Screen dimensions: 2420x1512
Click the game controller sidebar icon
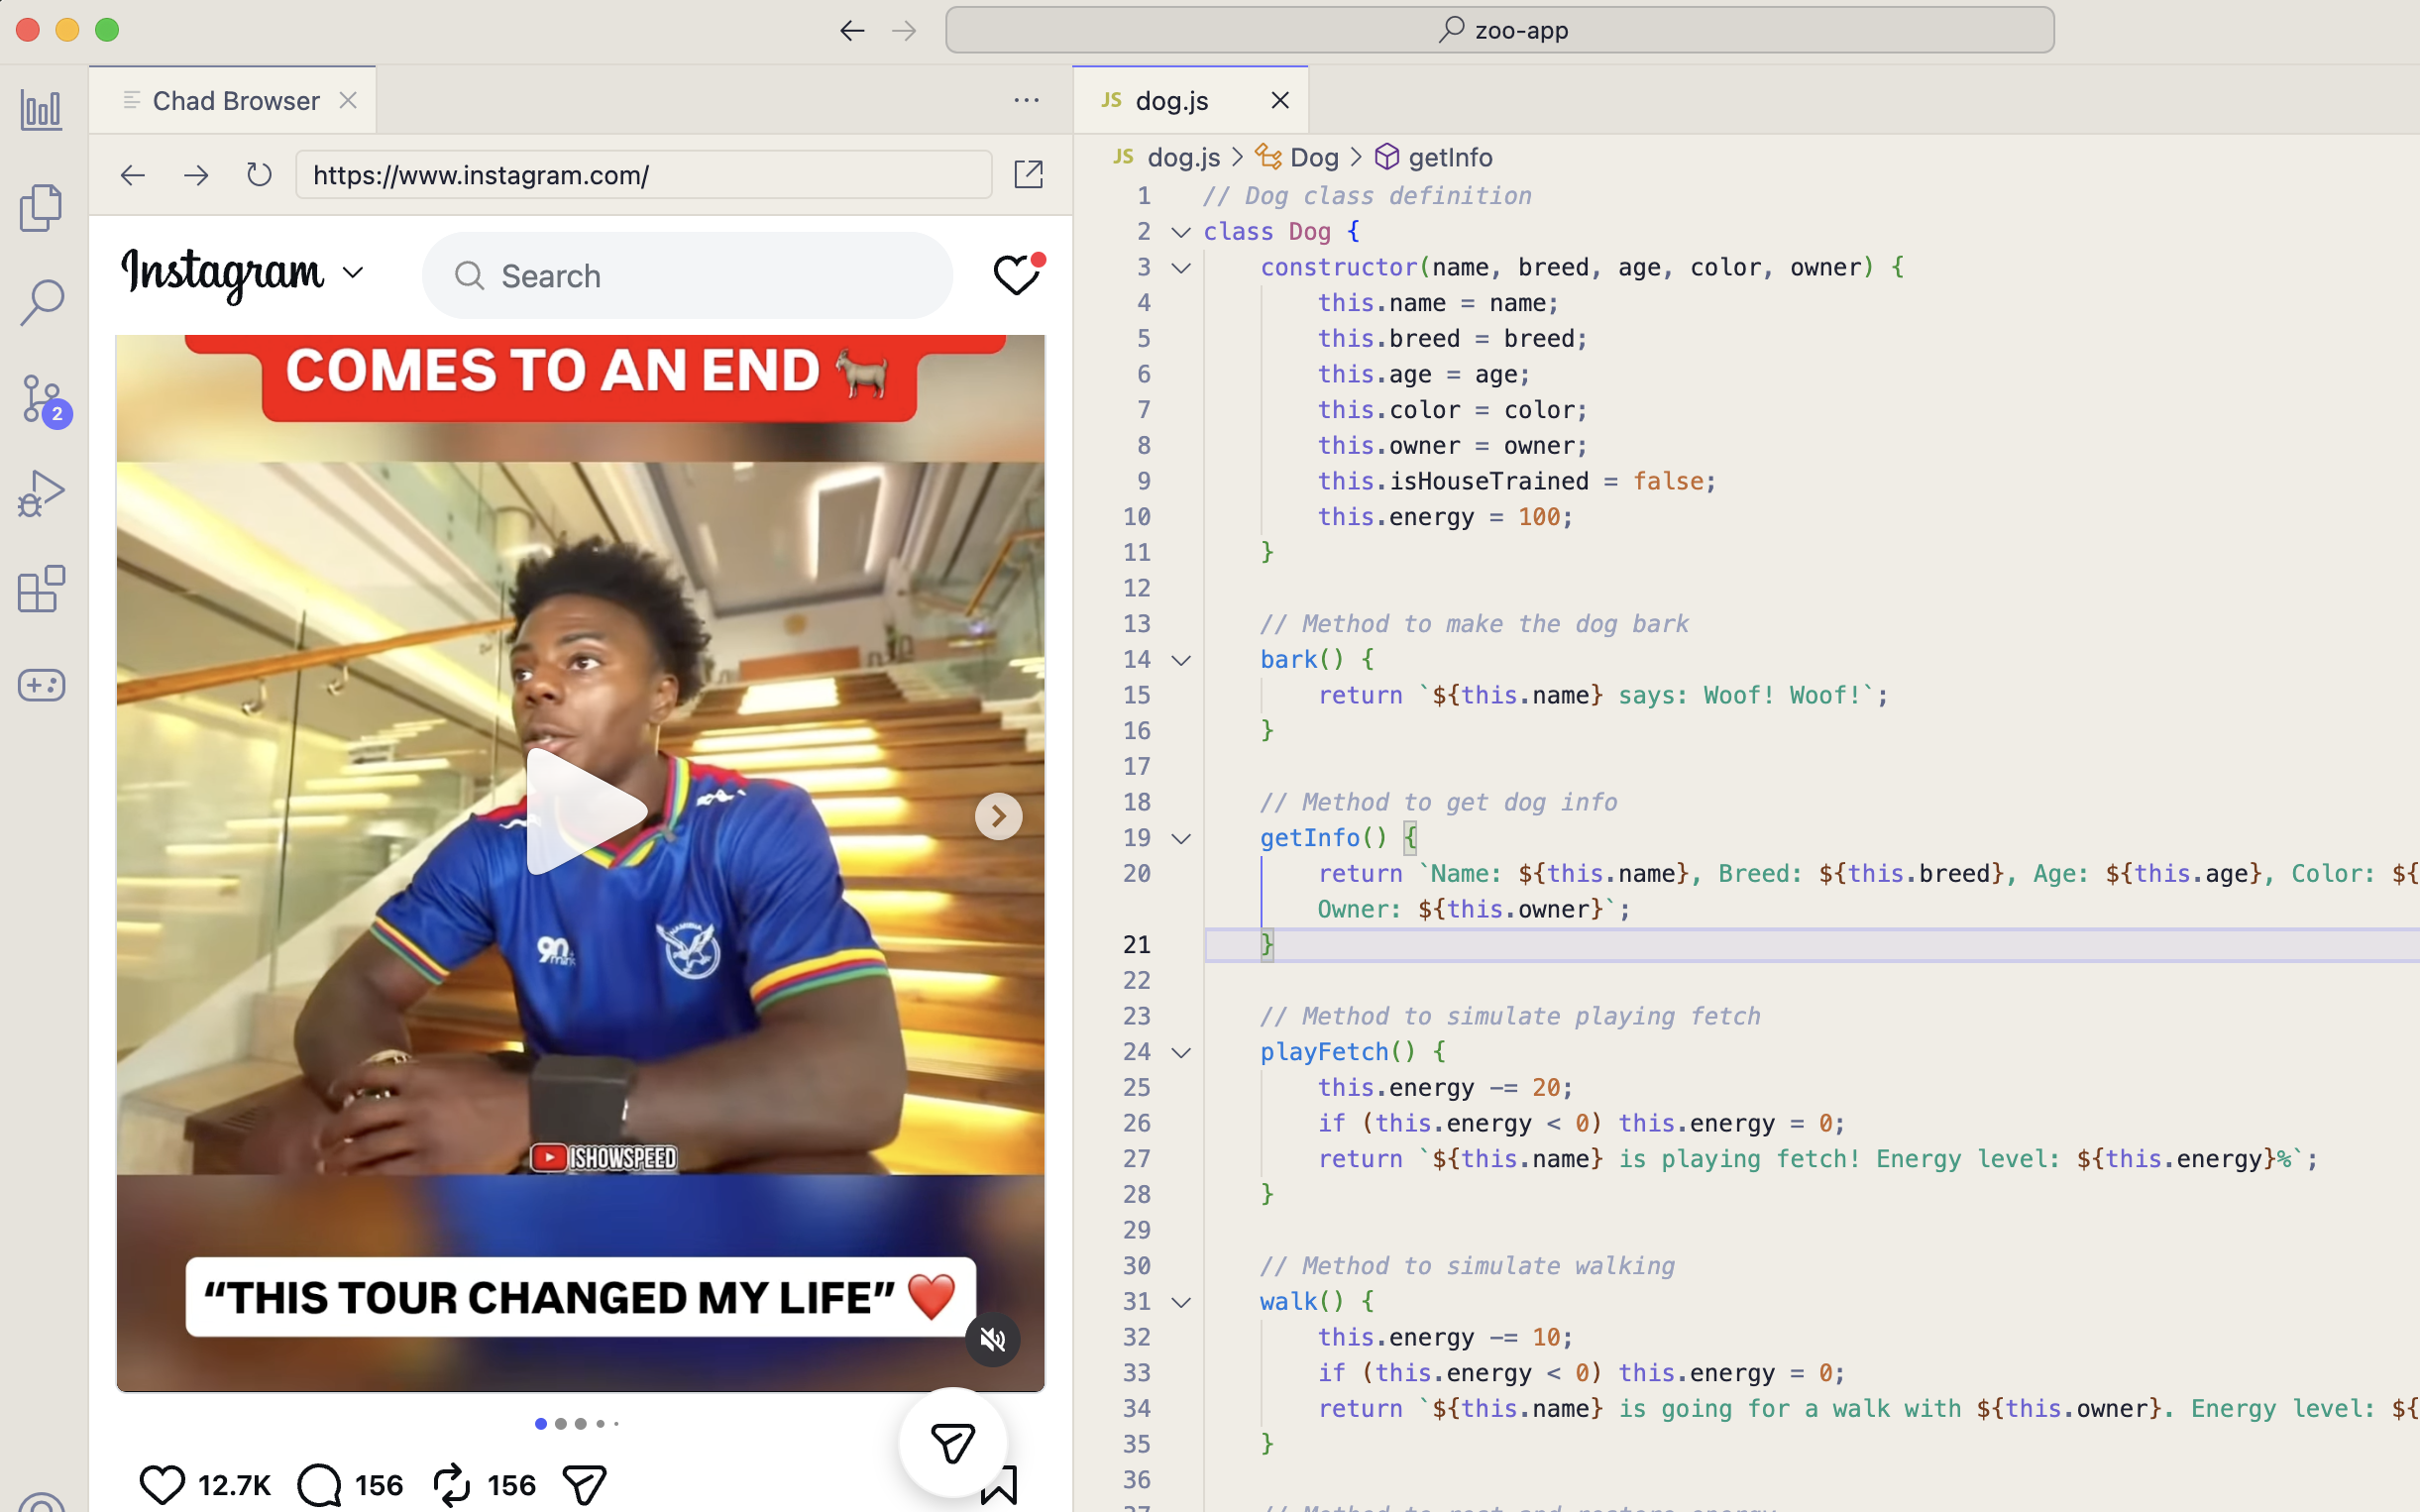point(41,685)
